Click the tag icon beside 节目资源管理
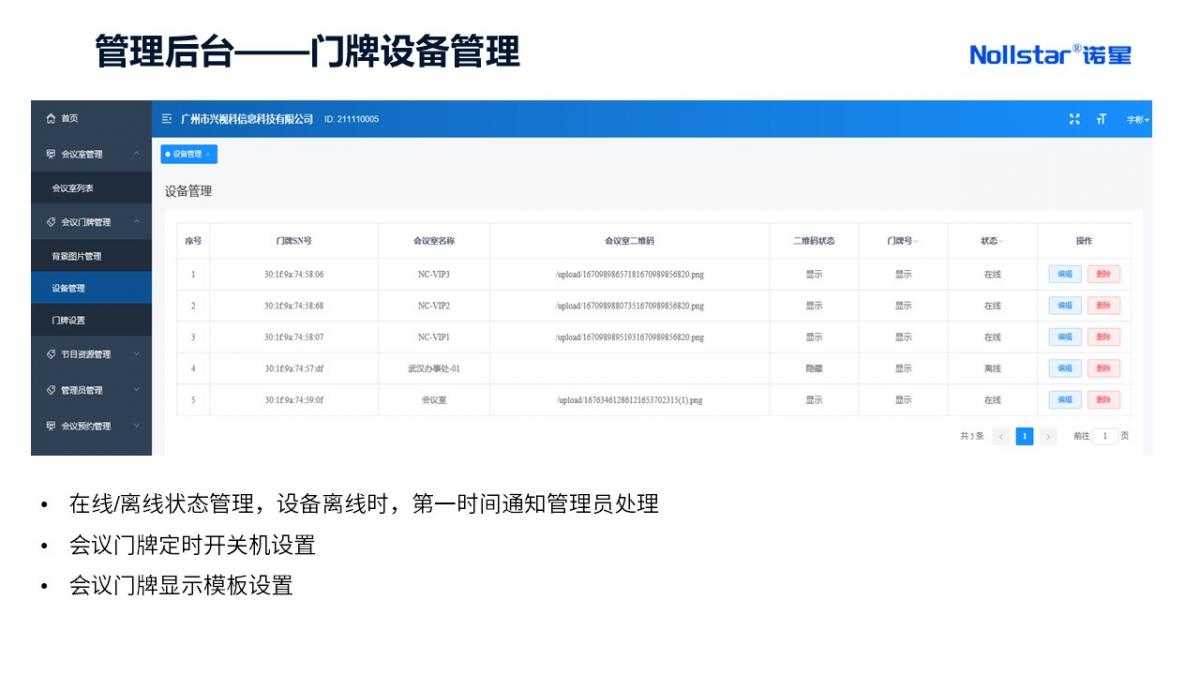1200x675 pixels. 51,354
